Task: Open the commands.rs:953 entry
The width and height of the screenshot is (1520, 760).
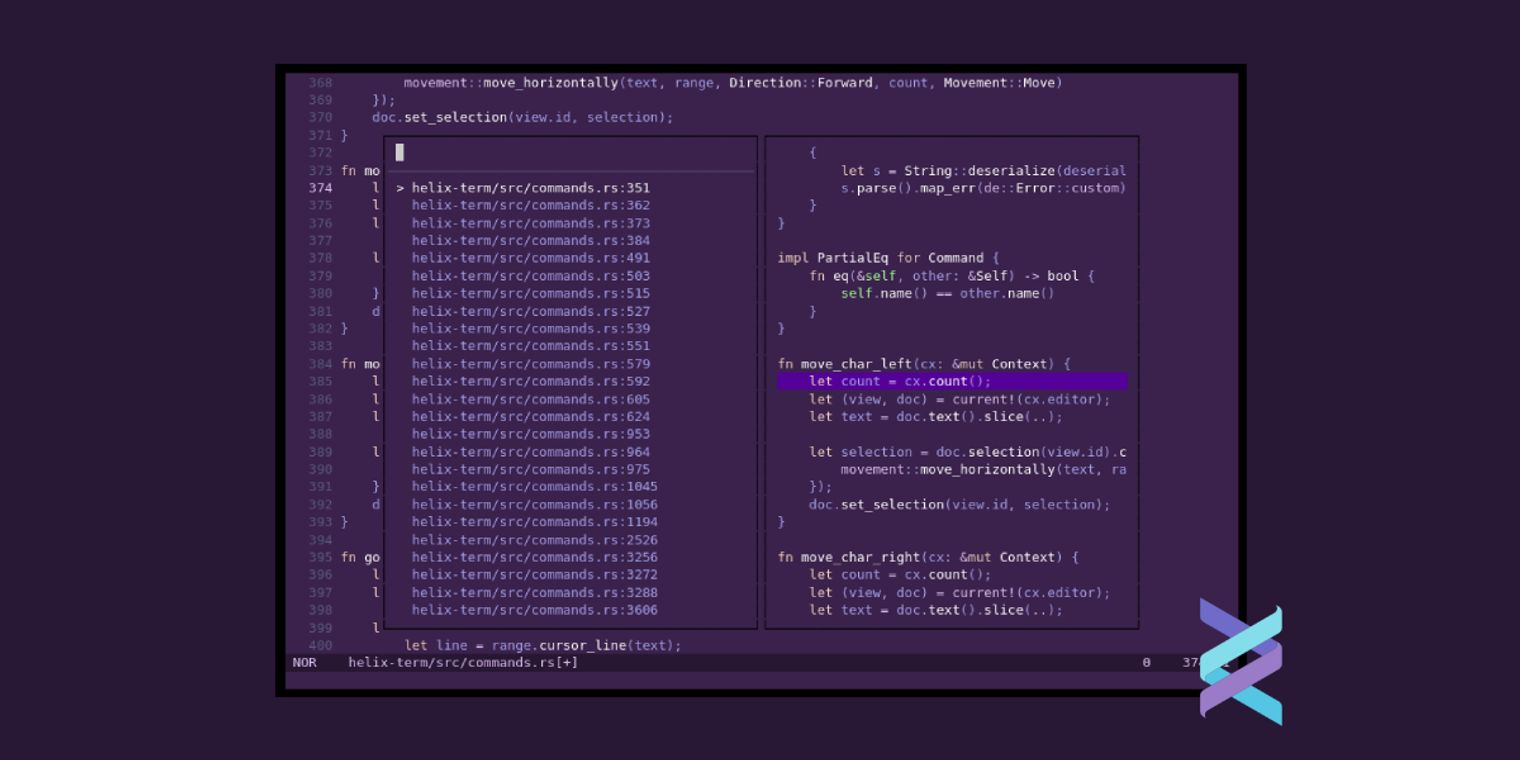Action: tap(531, 434)
